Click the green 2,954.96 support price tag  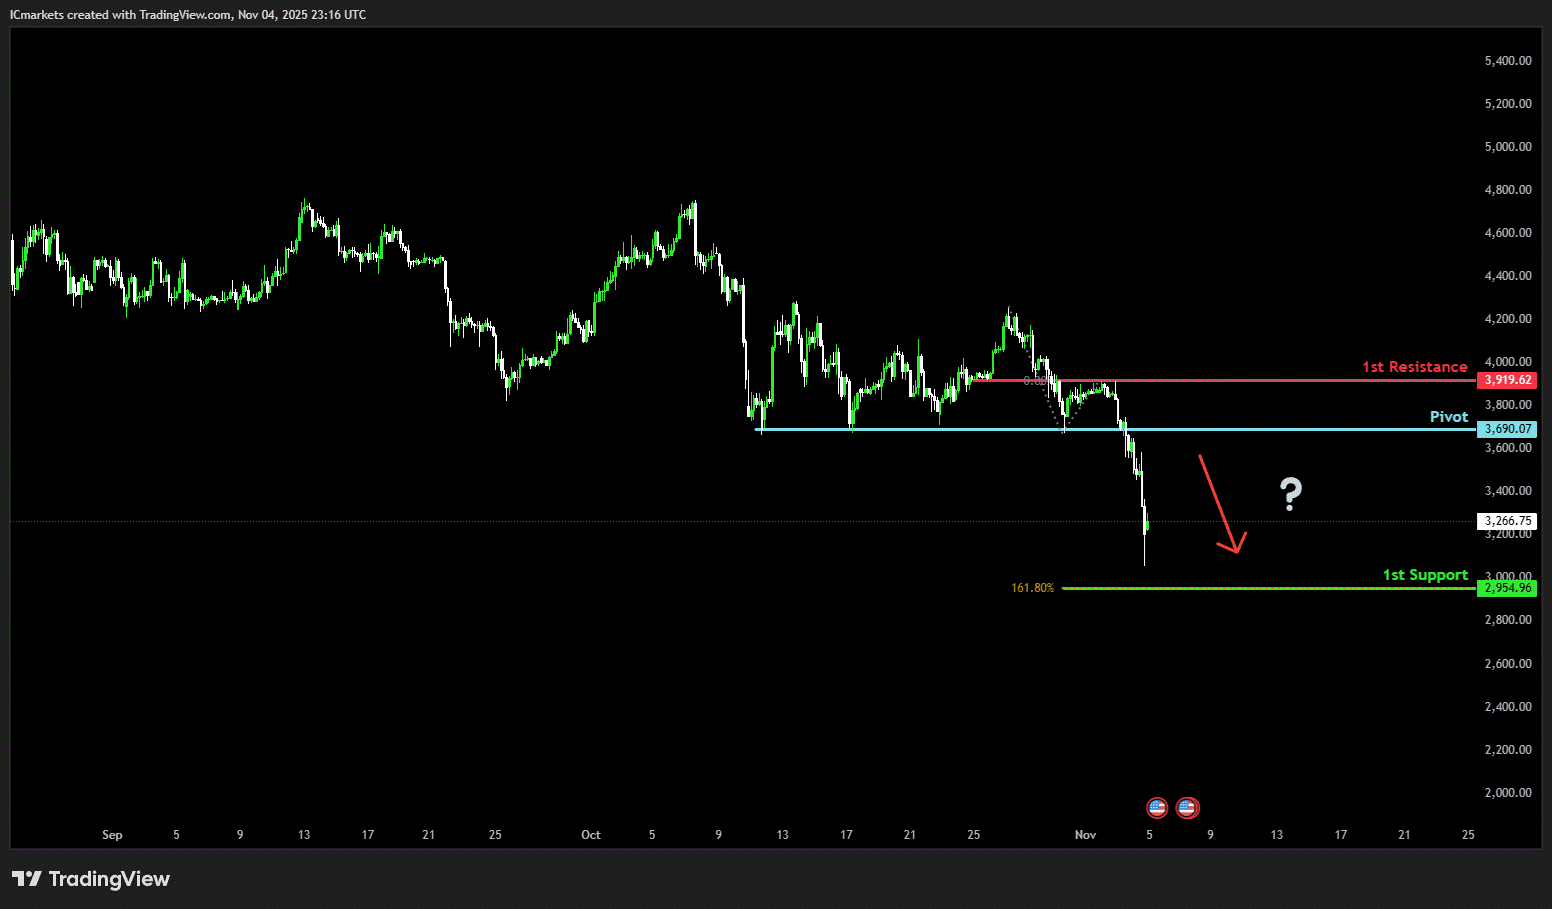[x=1507, y=588]
